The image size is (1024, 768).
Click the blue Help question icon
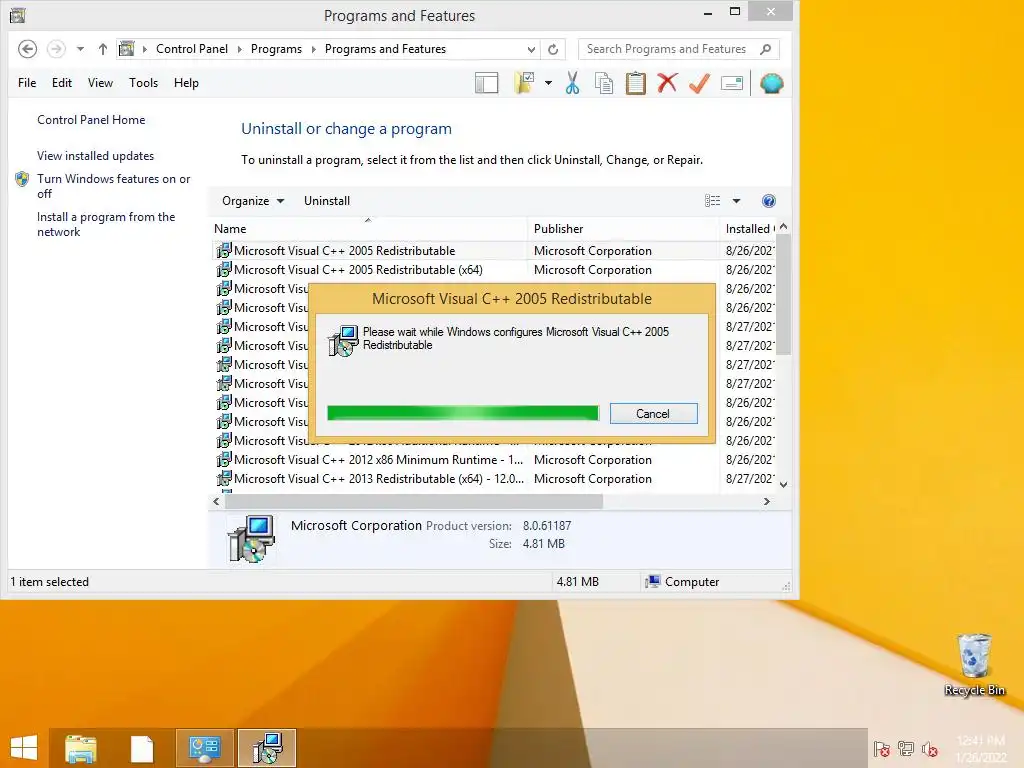tap(769, 201)
